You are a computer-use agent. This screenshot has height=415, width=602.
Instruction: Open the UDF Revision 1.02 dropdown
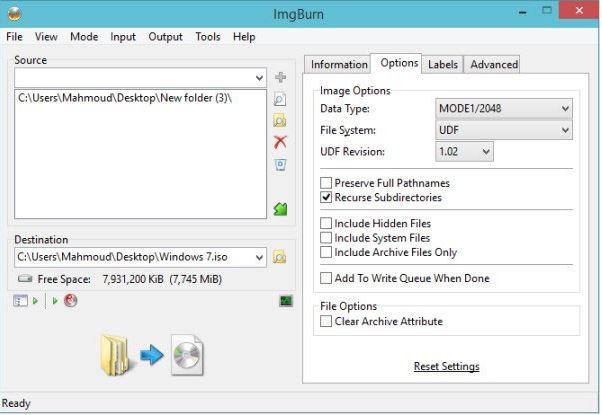pos(464,152)
